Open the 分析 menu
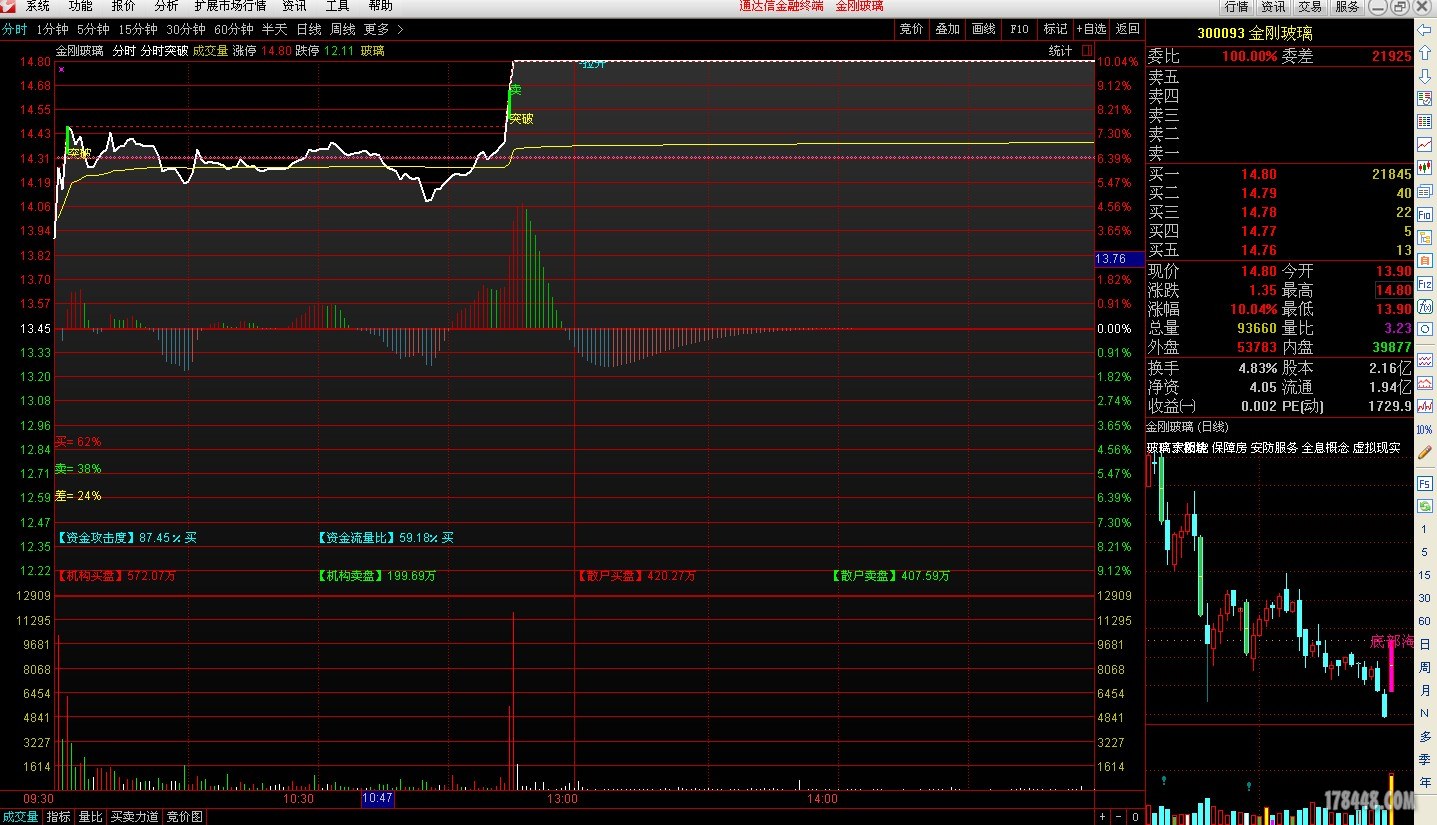Viewport: 1437px width, 825px height. point(166,6)
